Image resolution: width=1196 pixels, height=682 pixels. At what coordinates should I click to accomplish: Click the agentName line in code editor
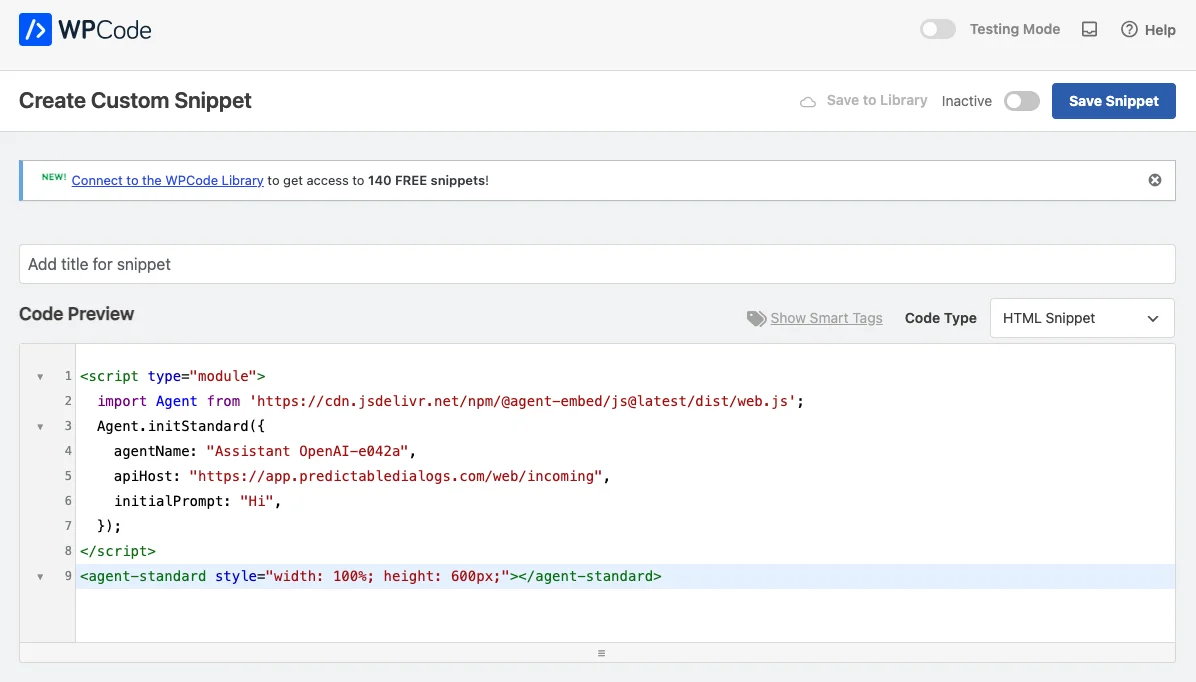265,451
